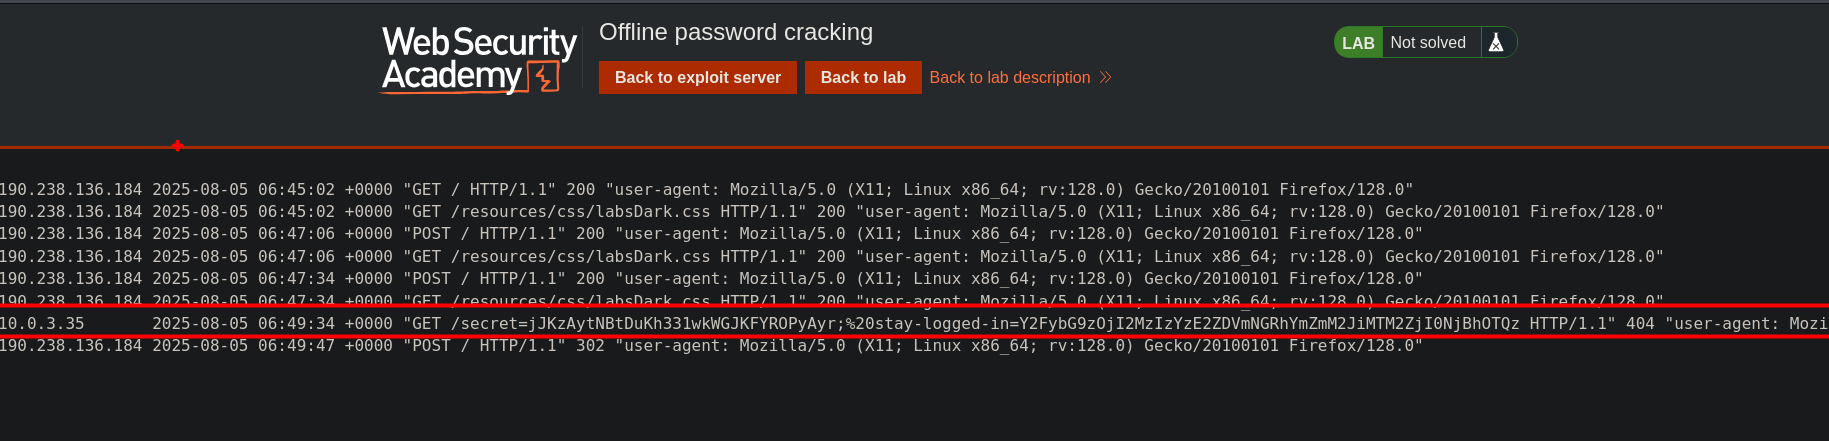Click the 10.0.3.35 IP address in the log
Image resolution: width=1829 pixels, height=441 pixels.
42,323
